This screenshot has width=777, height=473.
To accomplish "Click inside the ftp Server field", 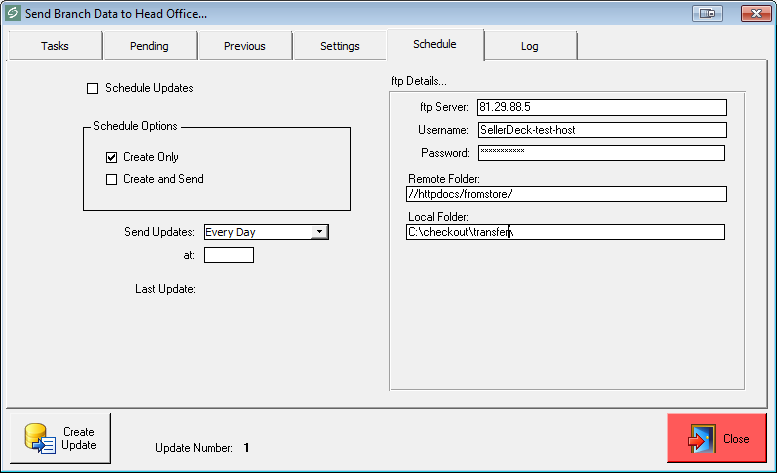I will point(600,107).
